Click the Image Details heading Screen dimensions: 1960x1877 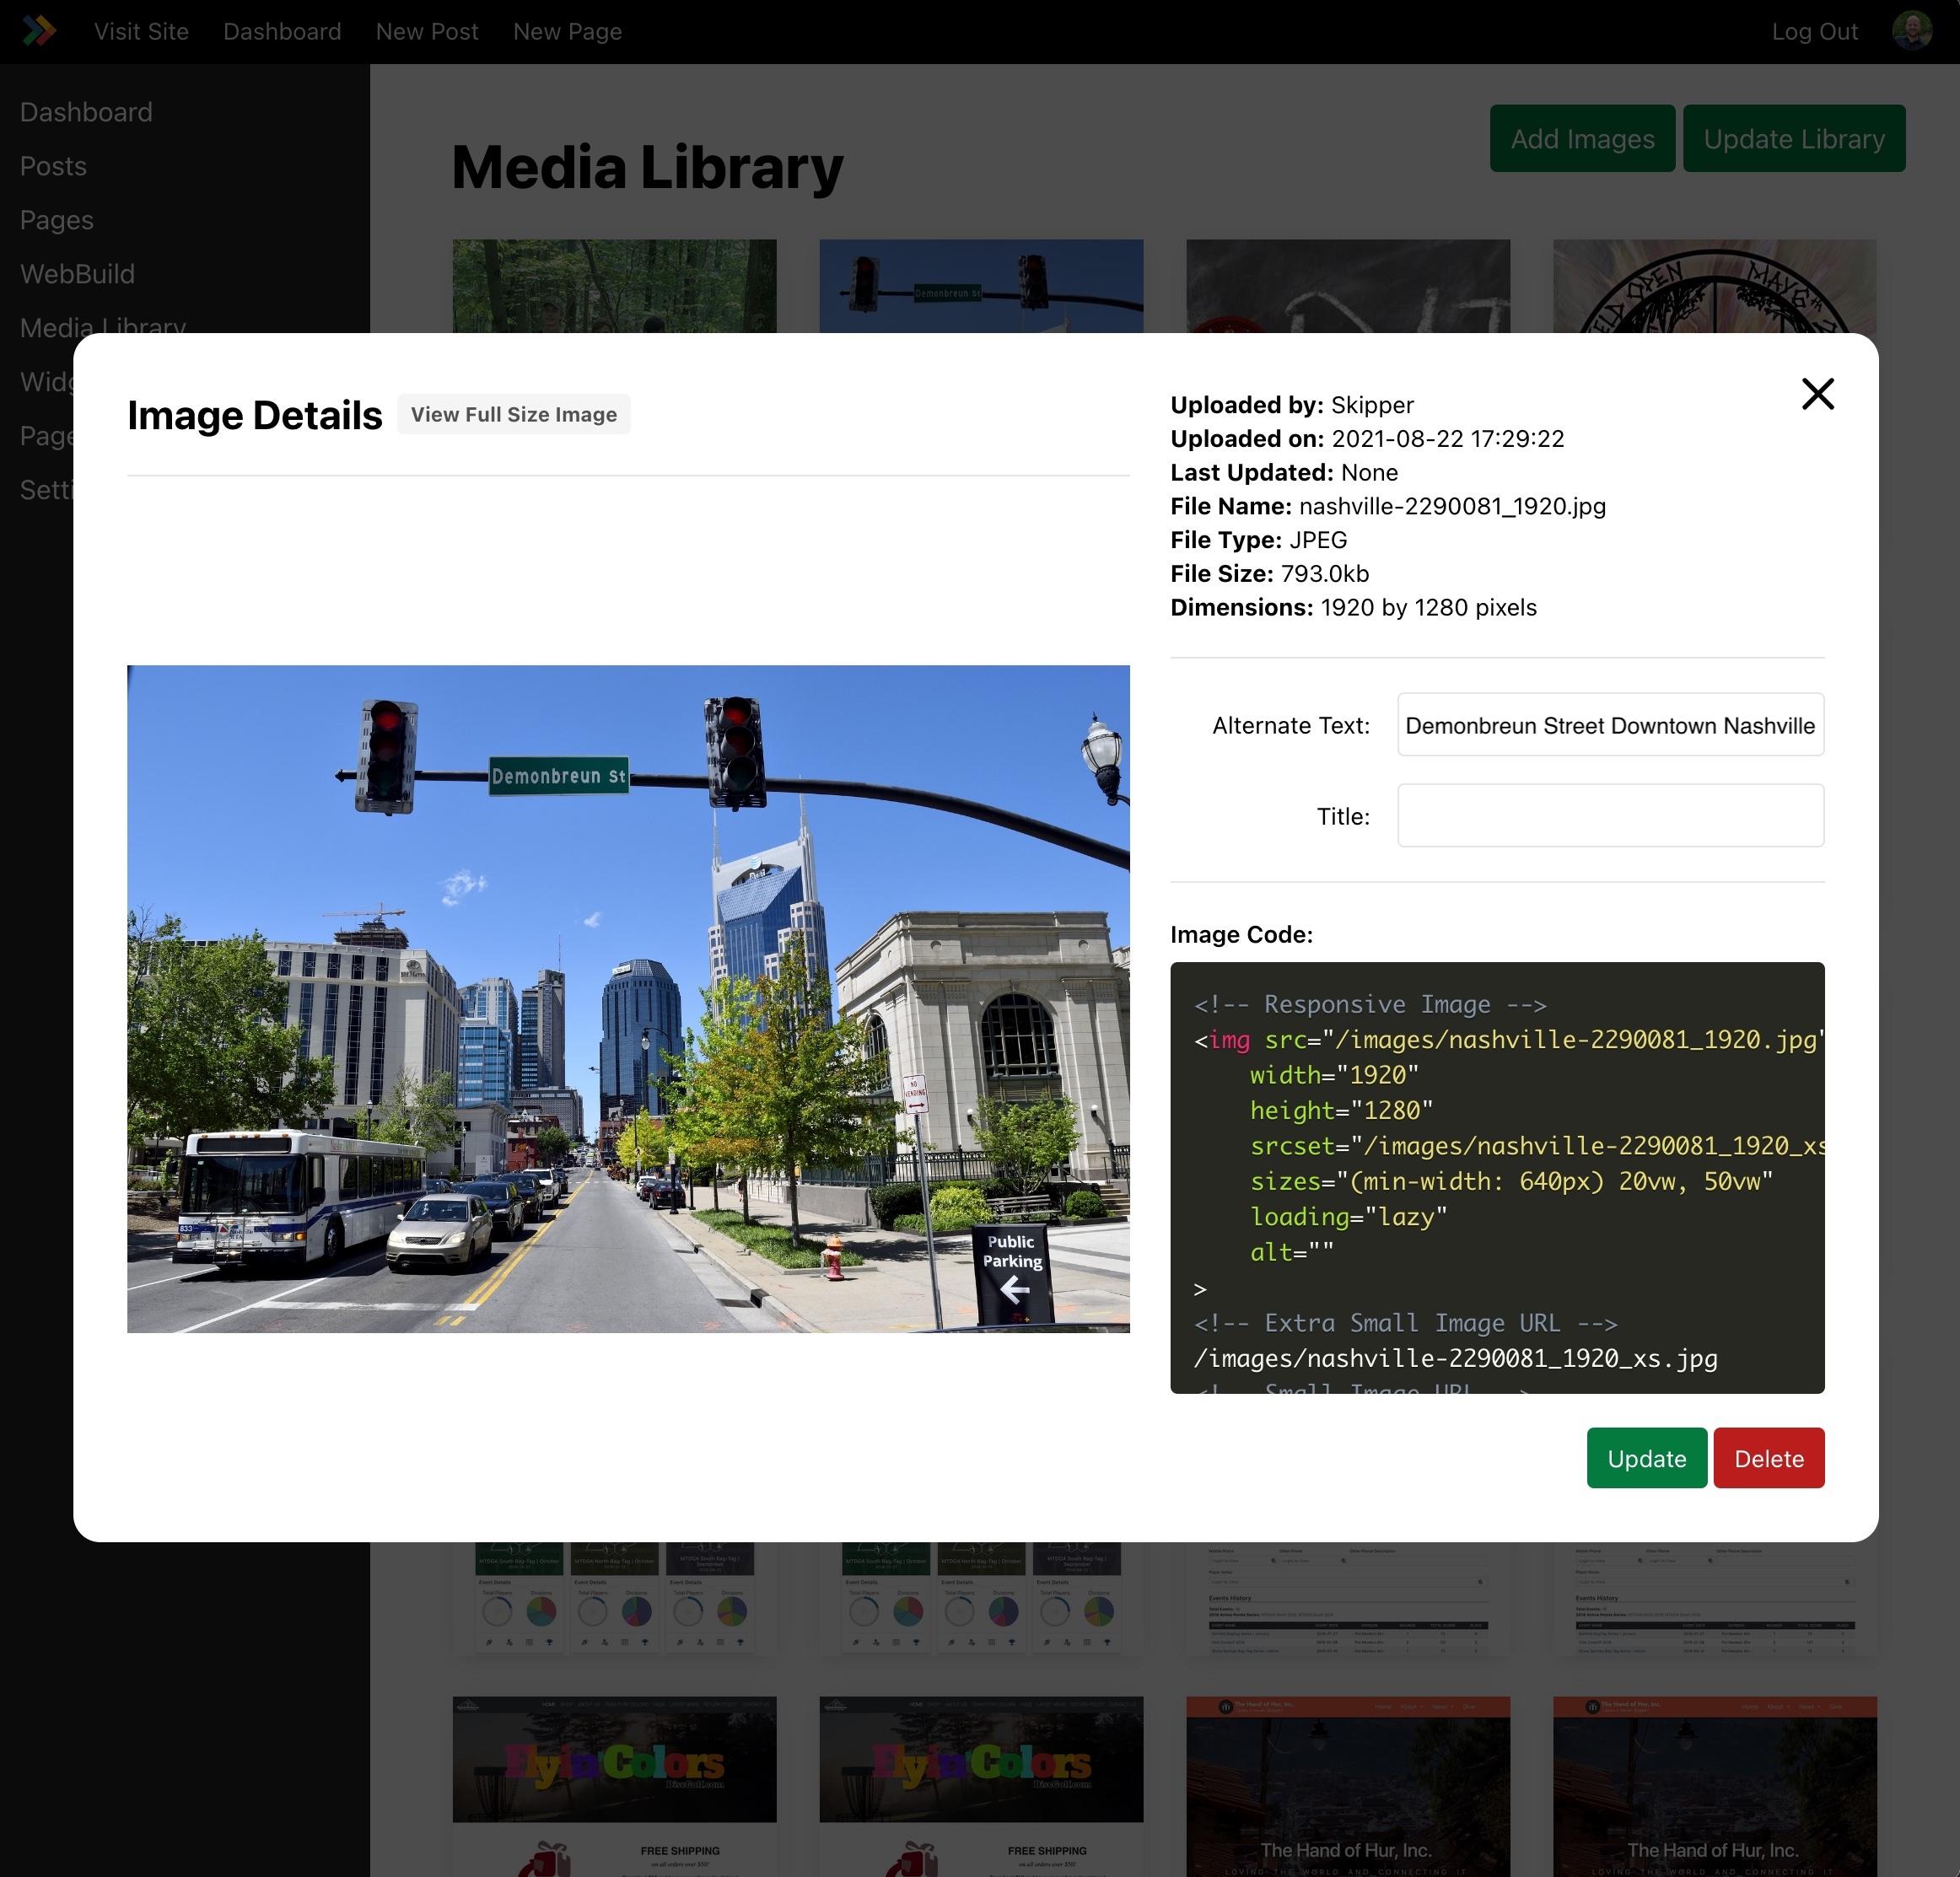click(x=255, y=415)
